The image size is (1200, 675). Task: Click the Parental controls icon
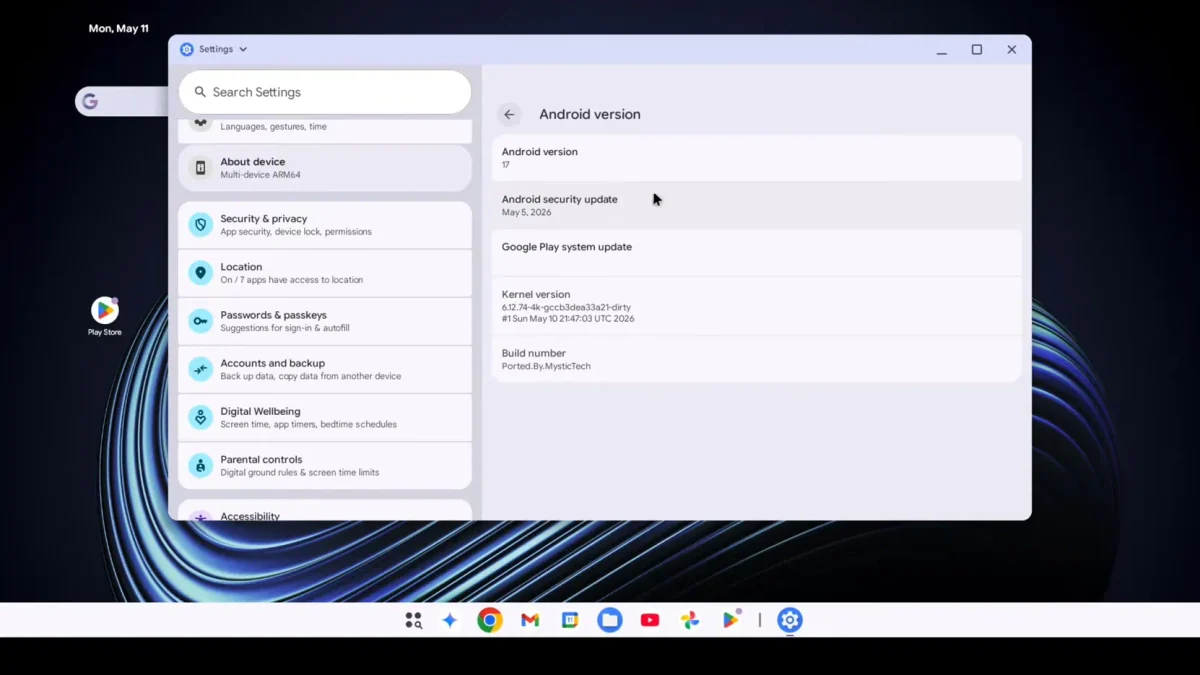[x=201, y=465]
